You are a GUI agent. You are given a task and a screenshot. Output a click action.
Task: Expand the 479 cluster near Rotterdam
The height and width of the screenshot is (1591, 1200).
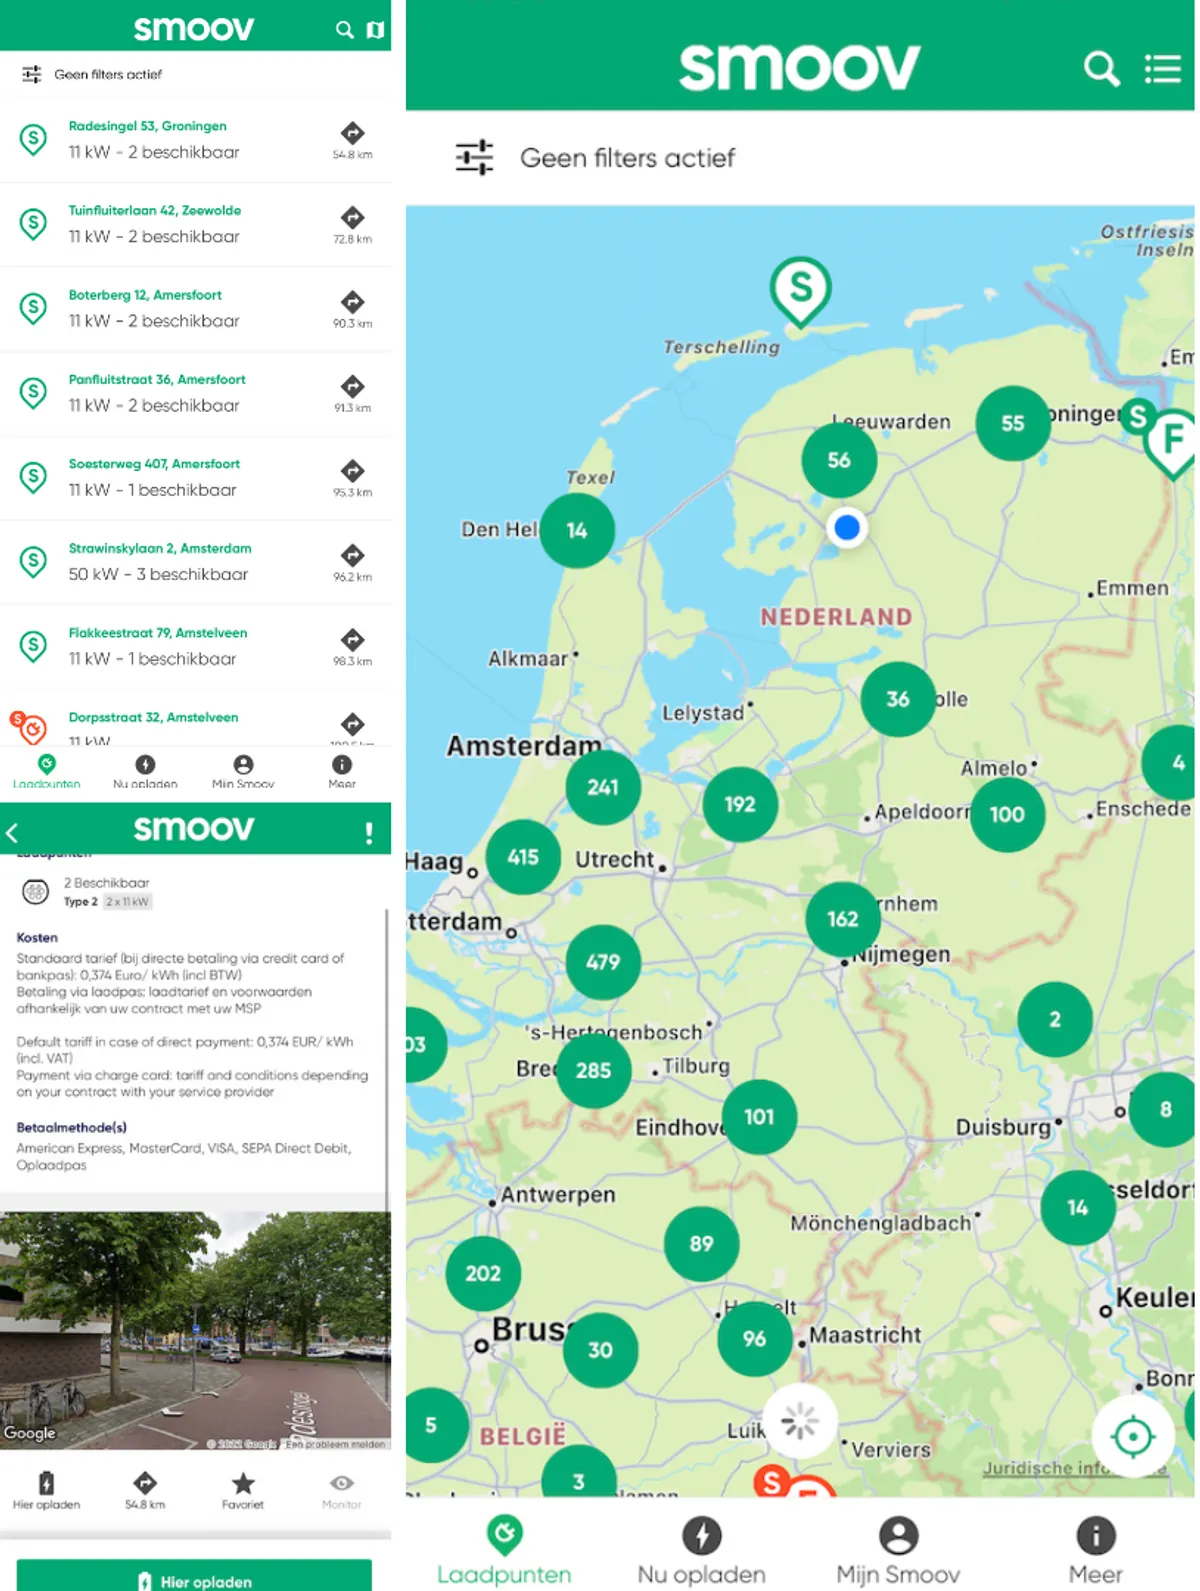pos(603,962)
